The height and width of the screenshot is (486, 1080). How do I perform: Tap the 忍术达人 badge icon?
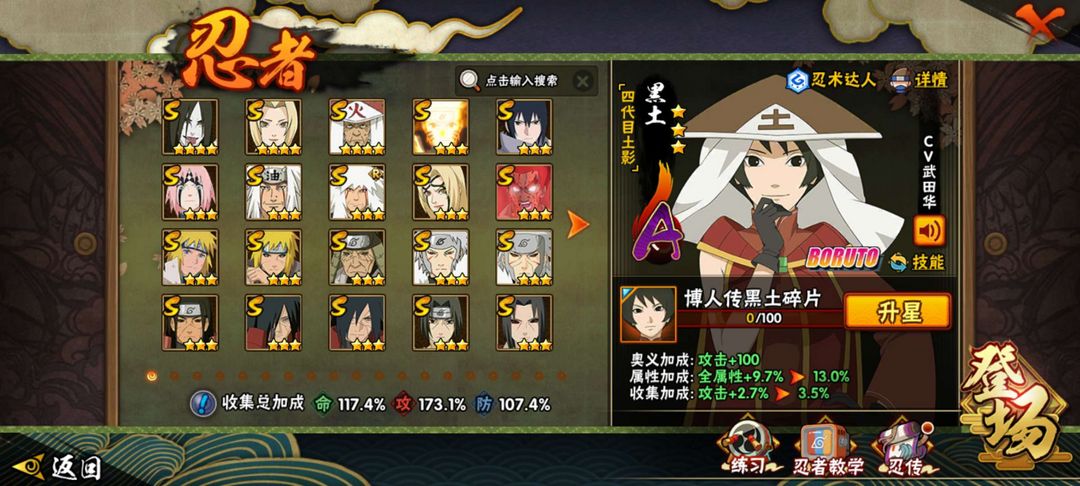[798, 80]
